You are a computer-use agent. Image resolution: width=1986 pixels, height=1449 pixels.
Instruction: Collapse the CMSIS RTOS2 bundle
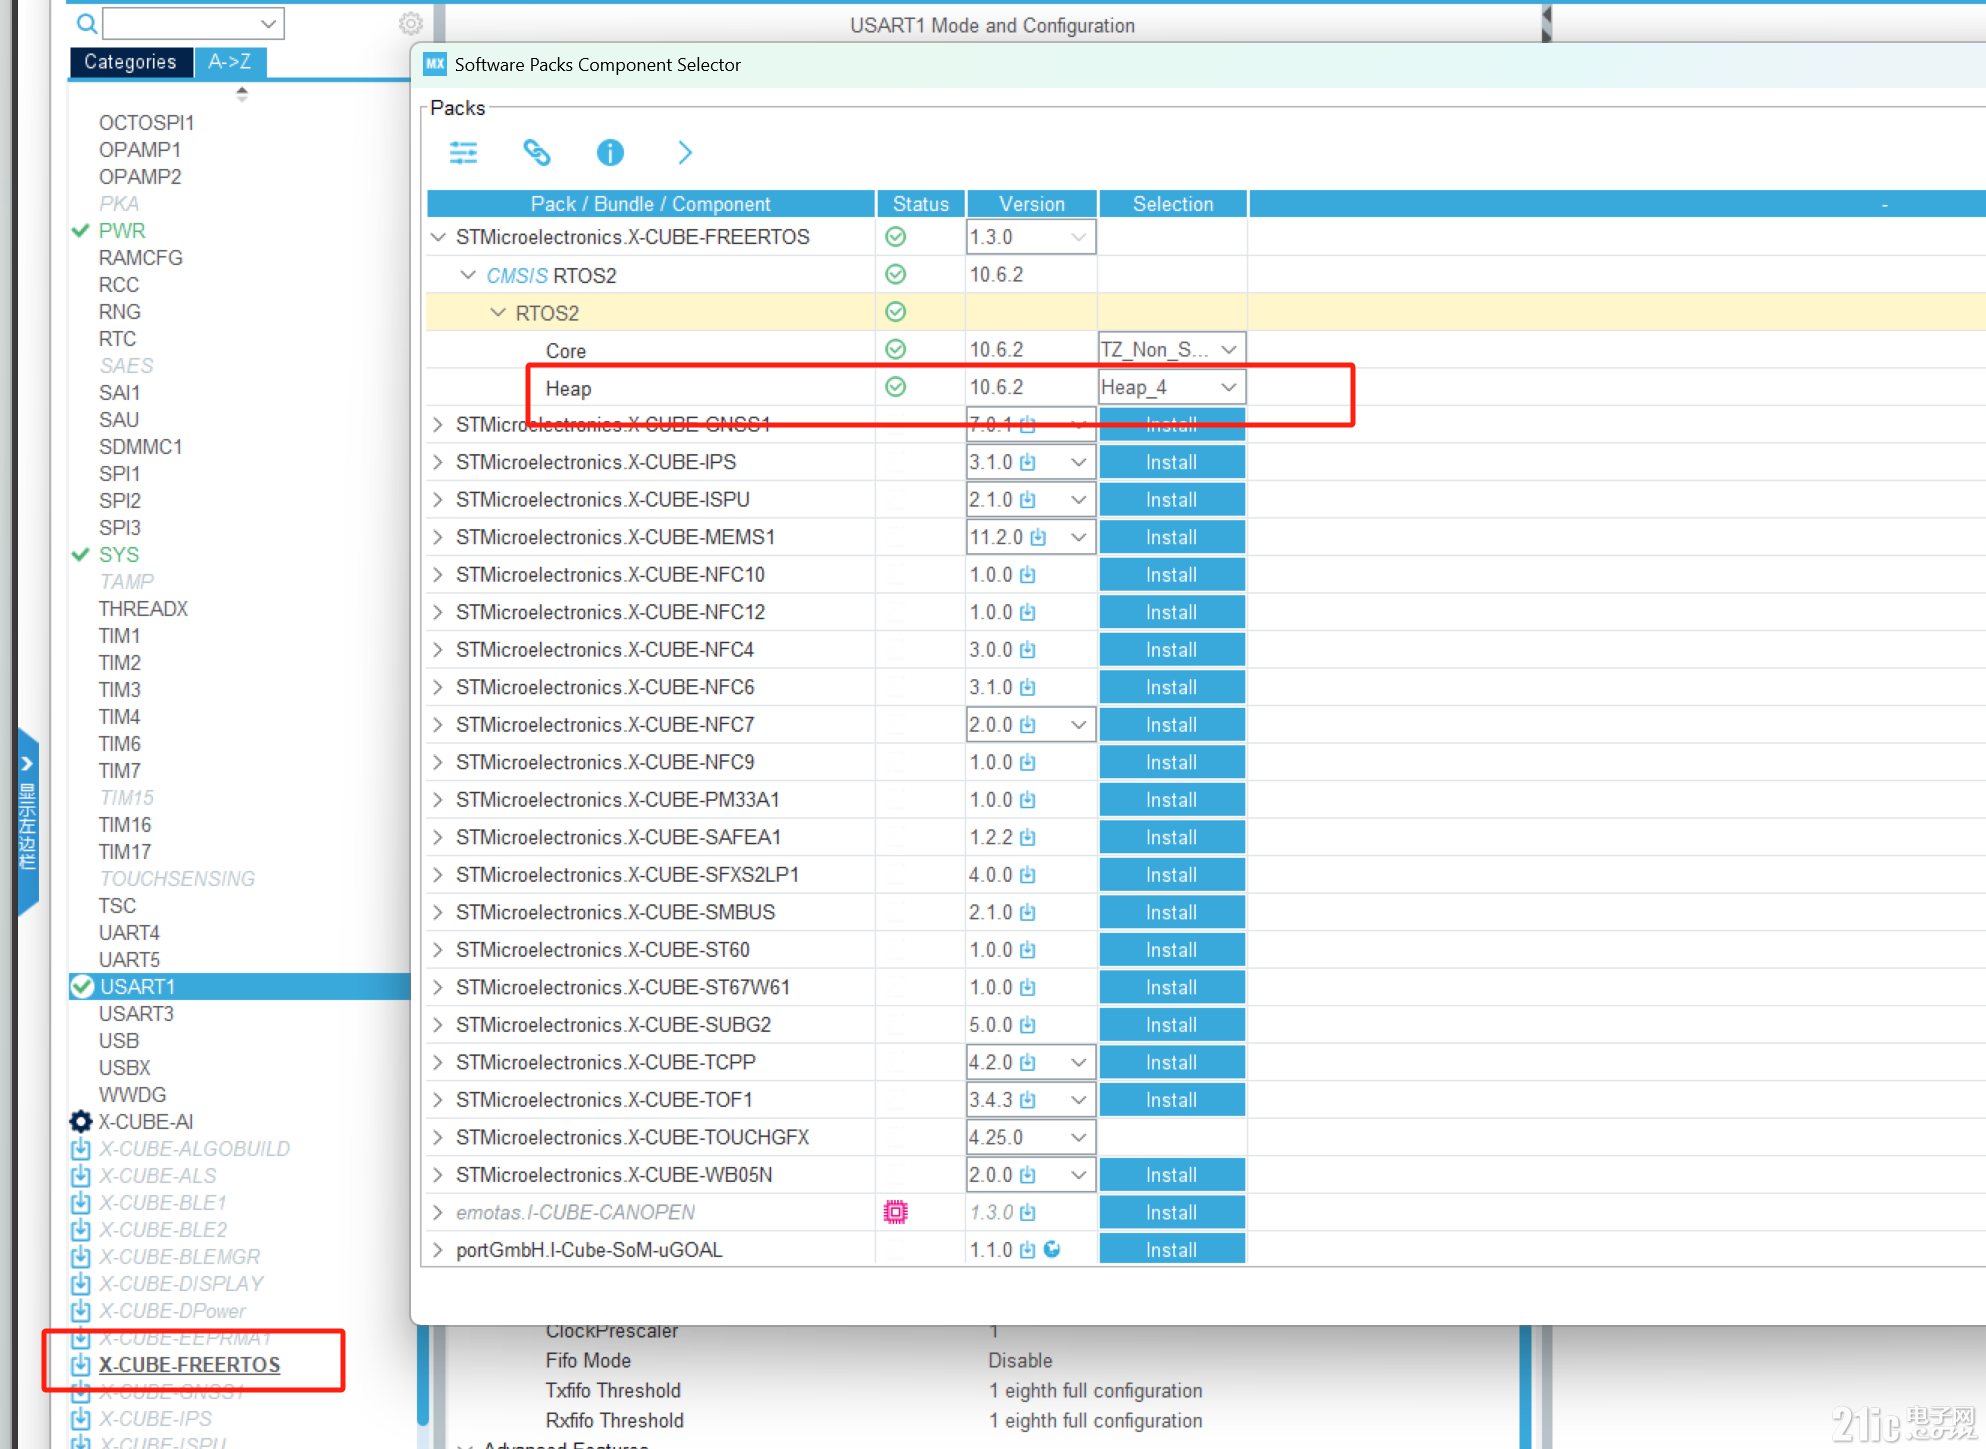(468, 275)
